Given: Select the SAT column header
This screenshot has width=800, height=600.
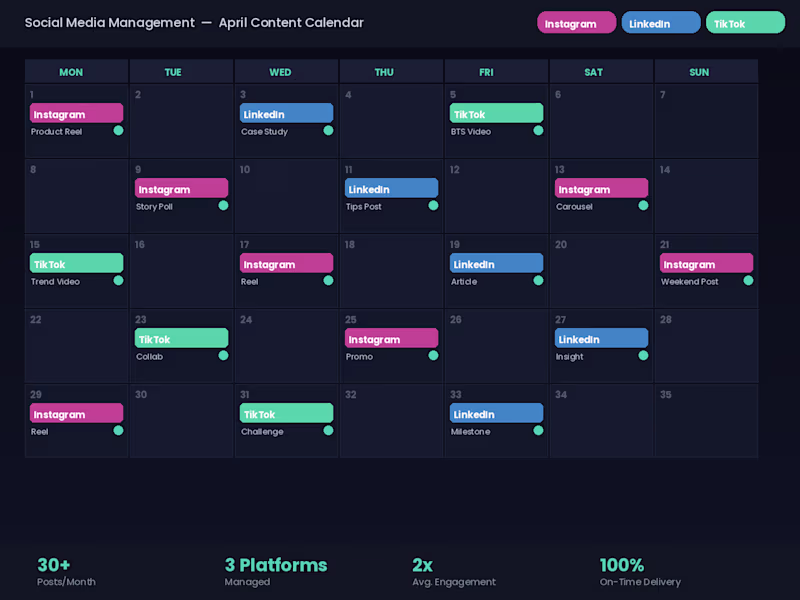Looking at the screenshot, I should point(602,71).
